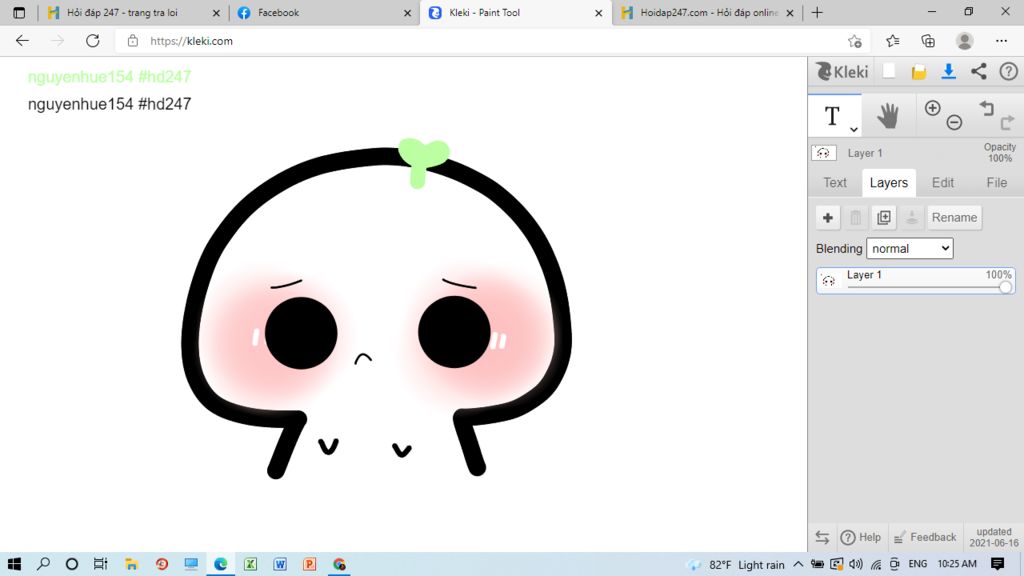This screenshot has width=1024, height=576.
Task: Open the volume control in system tray
Action: [x=856, y=564]
